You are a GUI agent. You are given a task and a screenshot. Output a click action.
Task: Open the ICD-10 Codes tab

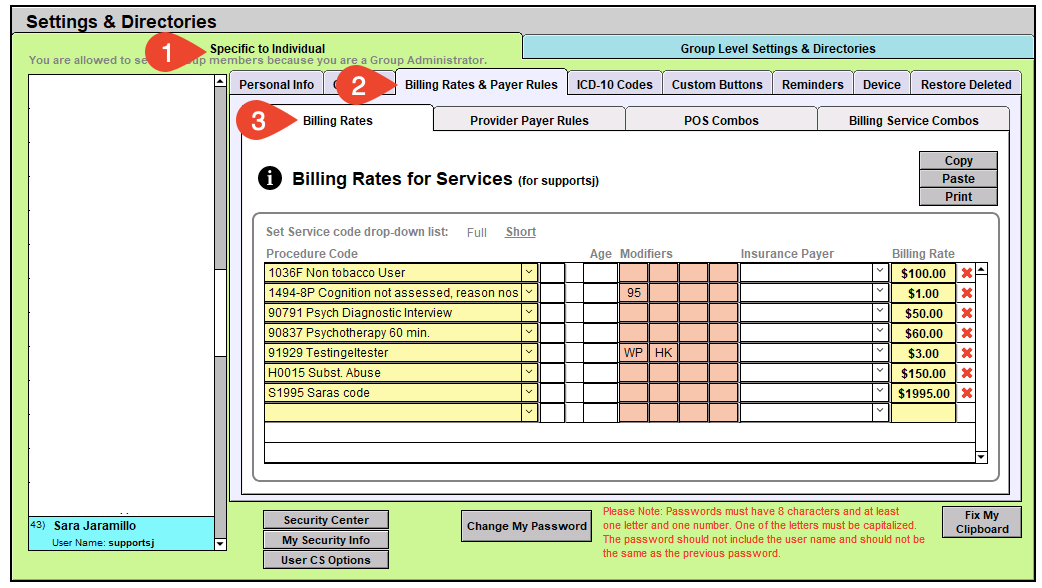click(x=614, y=84)
